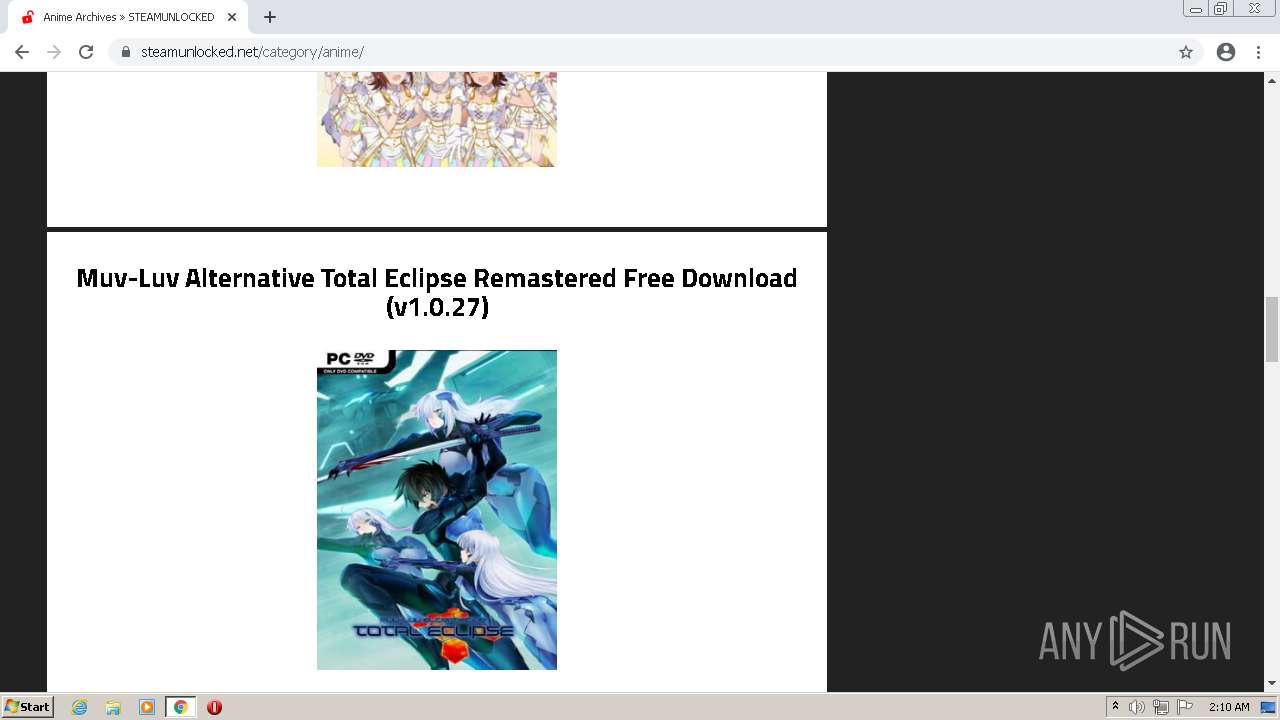This screenshot has width=1280, height=720.
Task: Close the Anime Archives tab
Action: coord(232,17)
